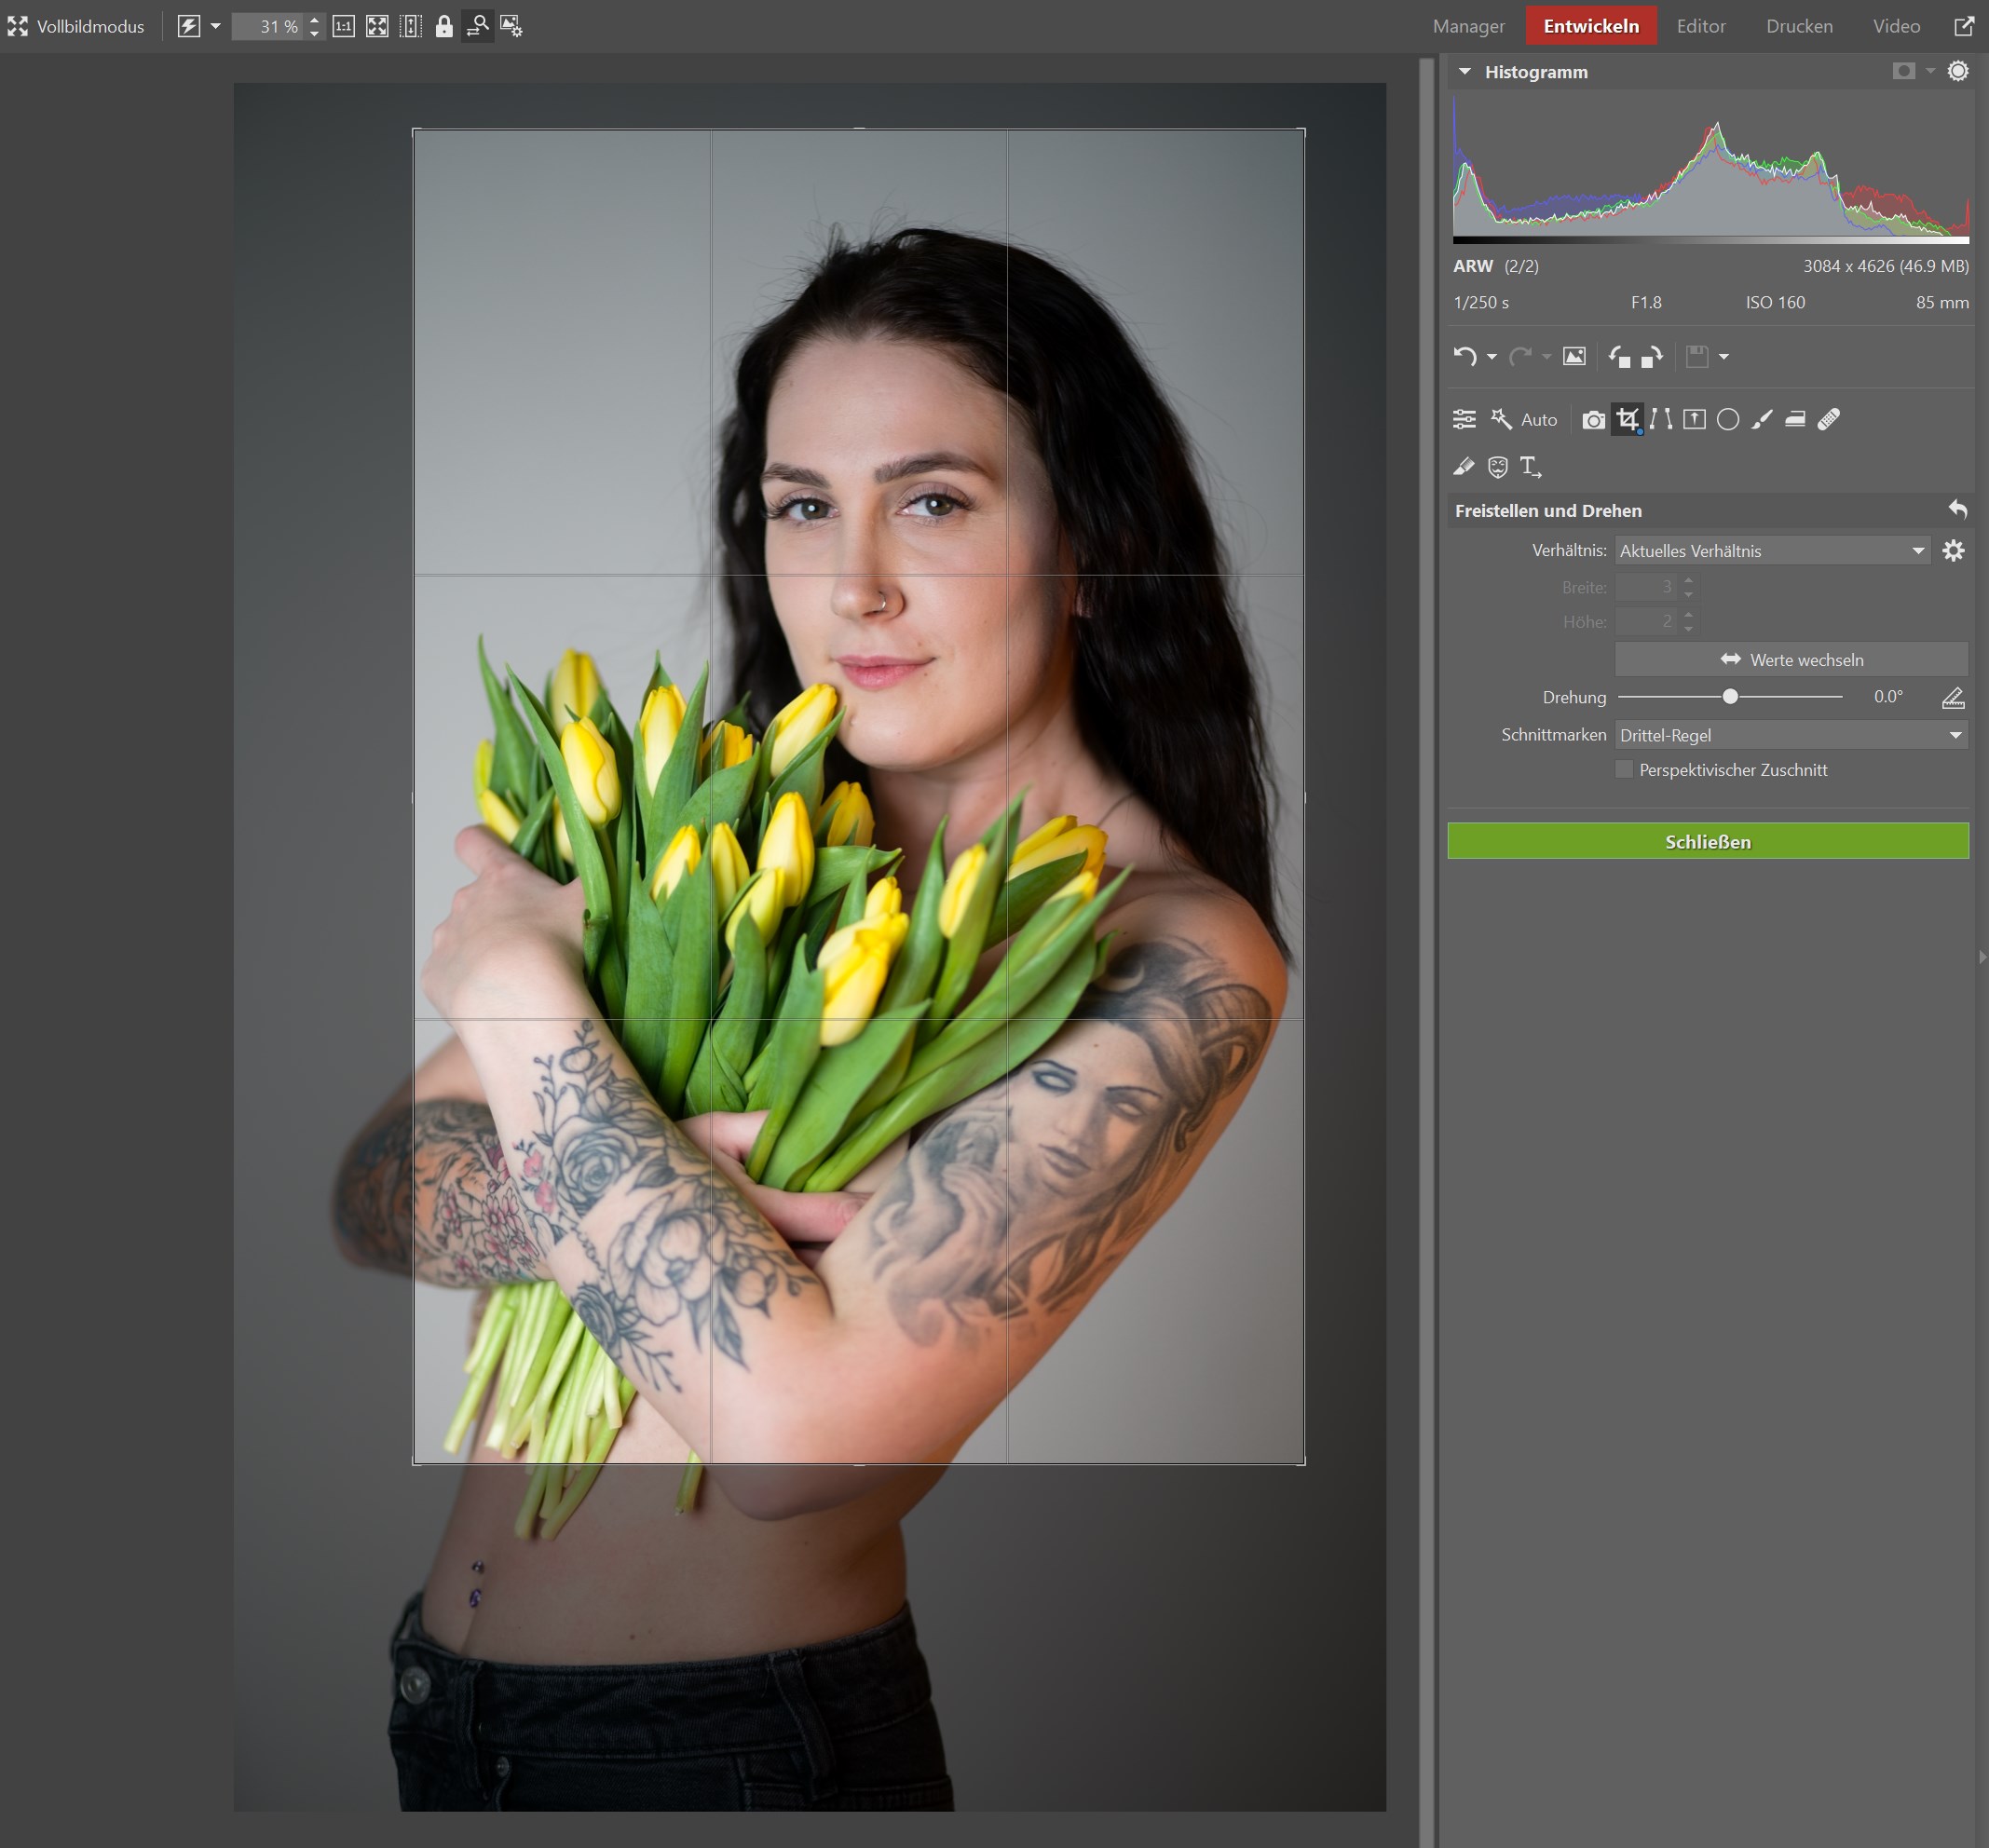Click the retouching bandage tool icon

point(1829,419)
